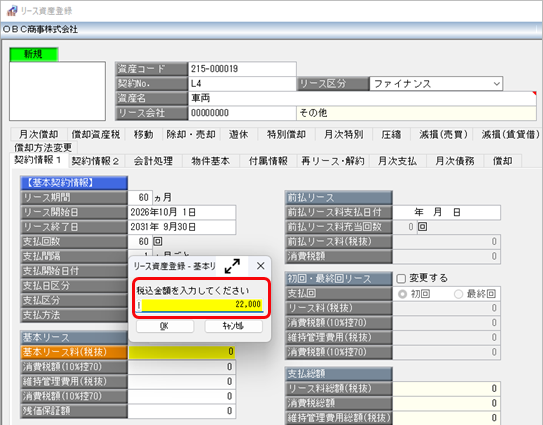Select the 初回 radio button
543x425 pixels.
pyautogui.click(x=402, y=294)
